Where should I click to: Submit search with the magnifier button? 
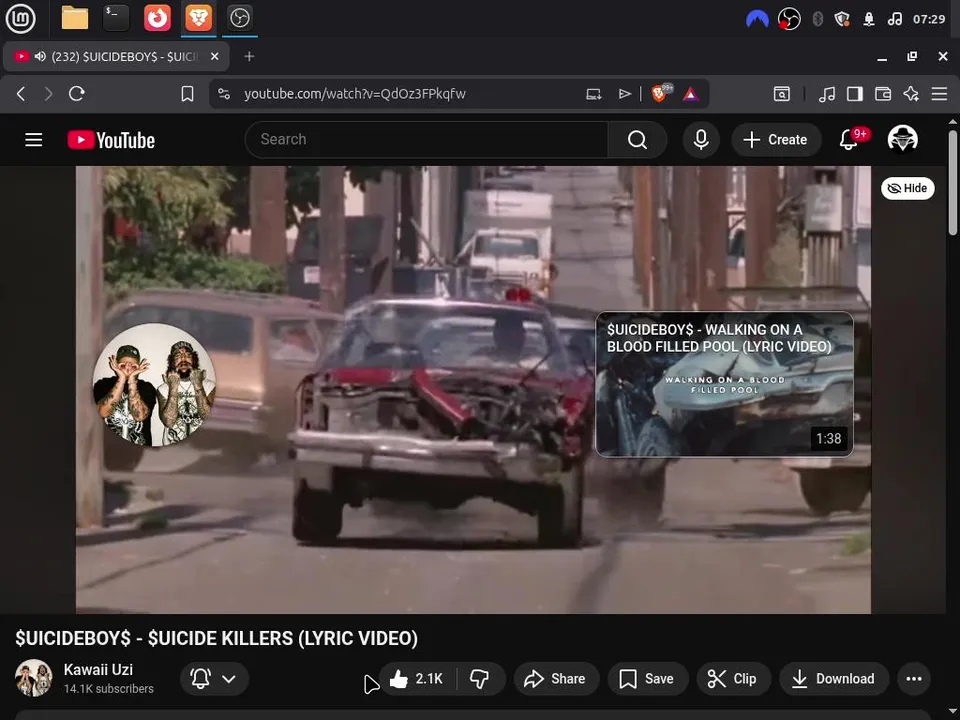tap(637, 140)
